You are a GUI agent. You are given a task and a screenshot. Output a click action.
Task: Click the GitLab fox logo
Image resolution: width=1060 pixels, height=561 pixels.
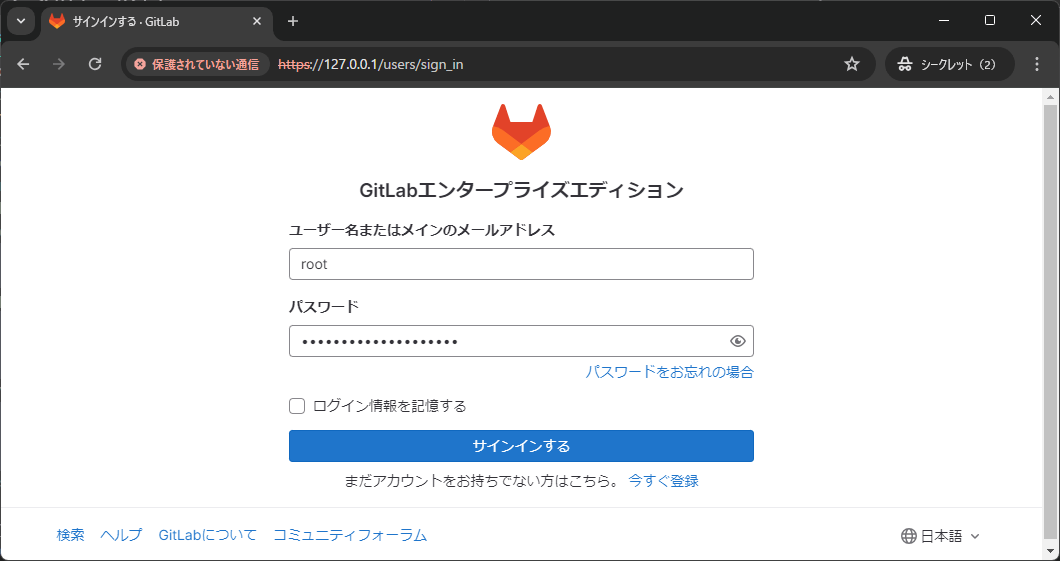click(521, 132)
